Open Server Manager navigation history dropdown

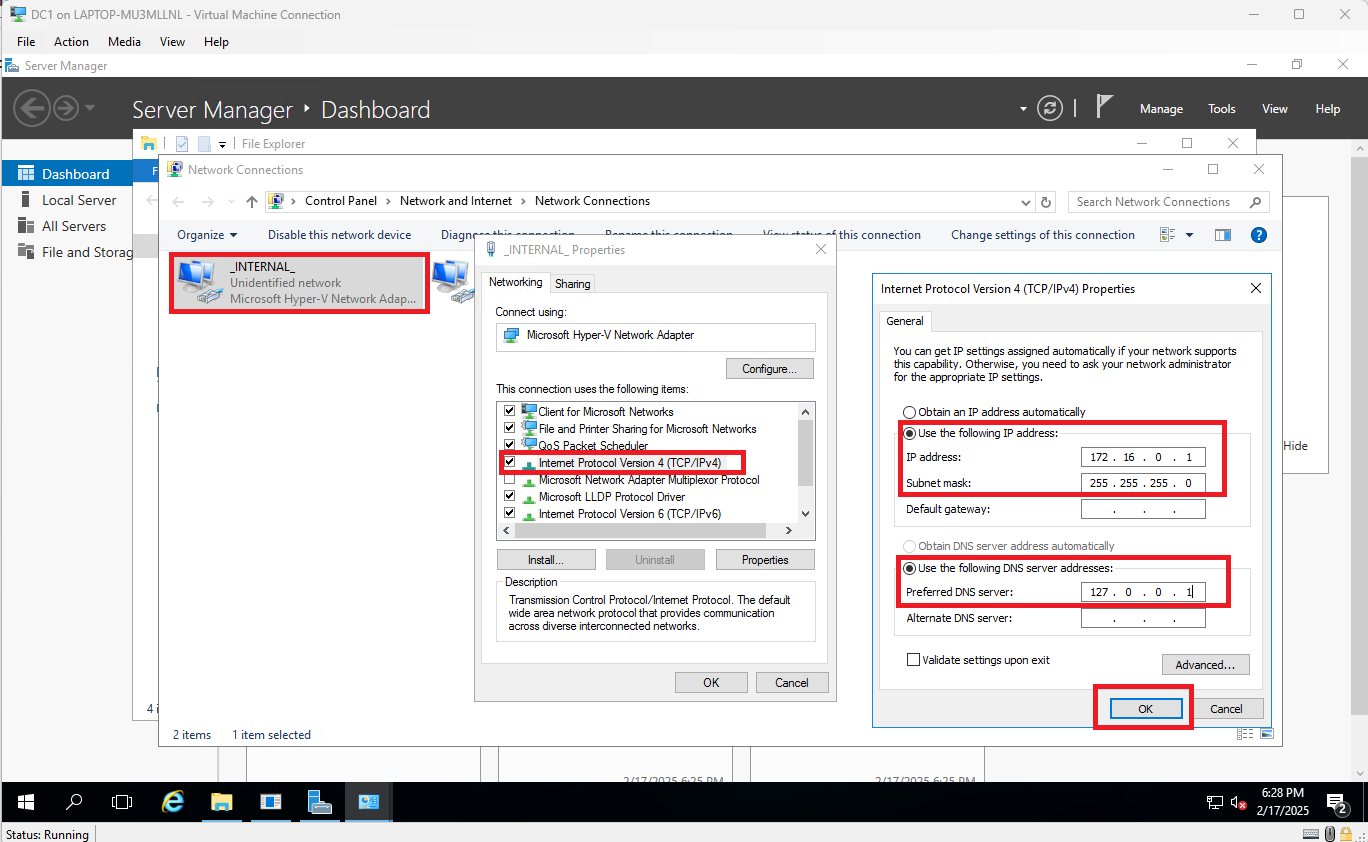90,108
